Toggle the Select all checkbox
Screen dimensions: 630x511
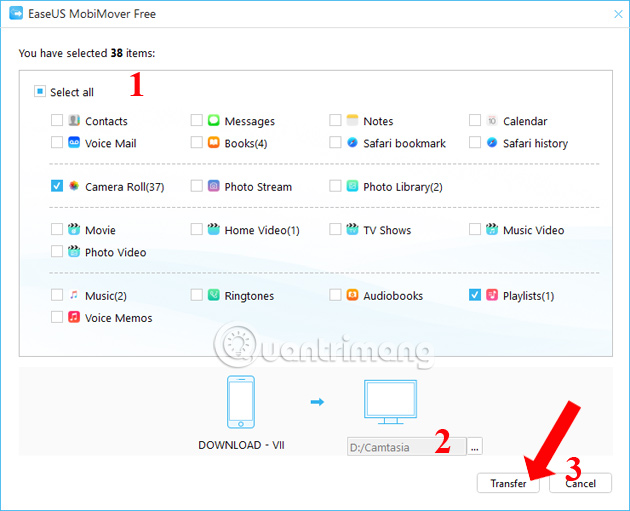tap(40, 92)
